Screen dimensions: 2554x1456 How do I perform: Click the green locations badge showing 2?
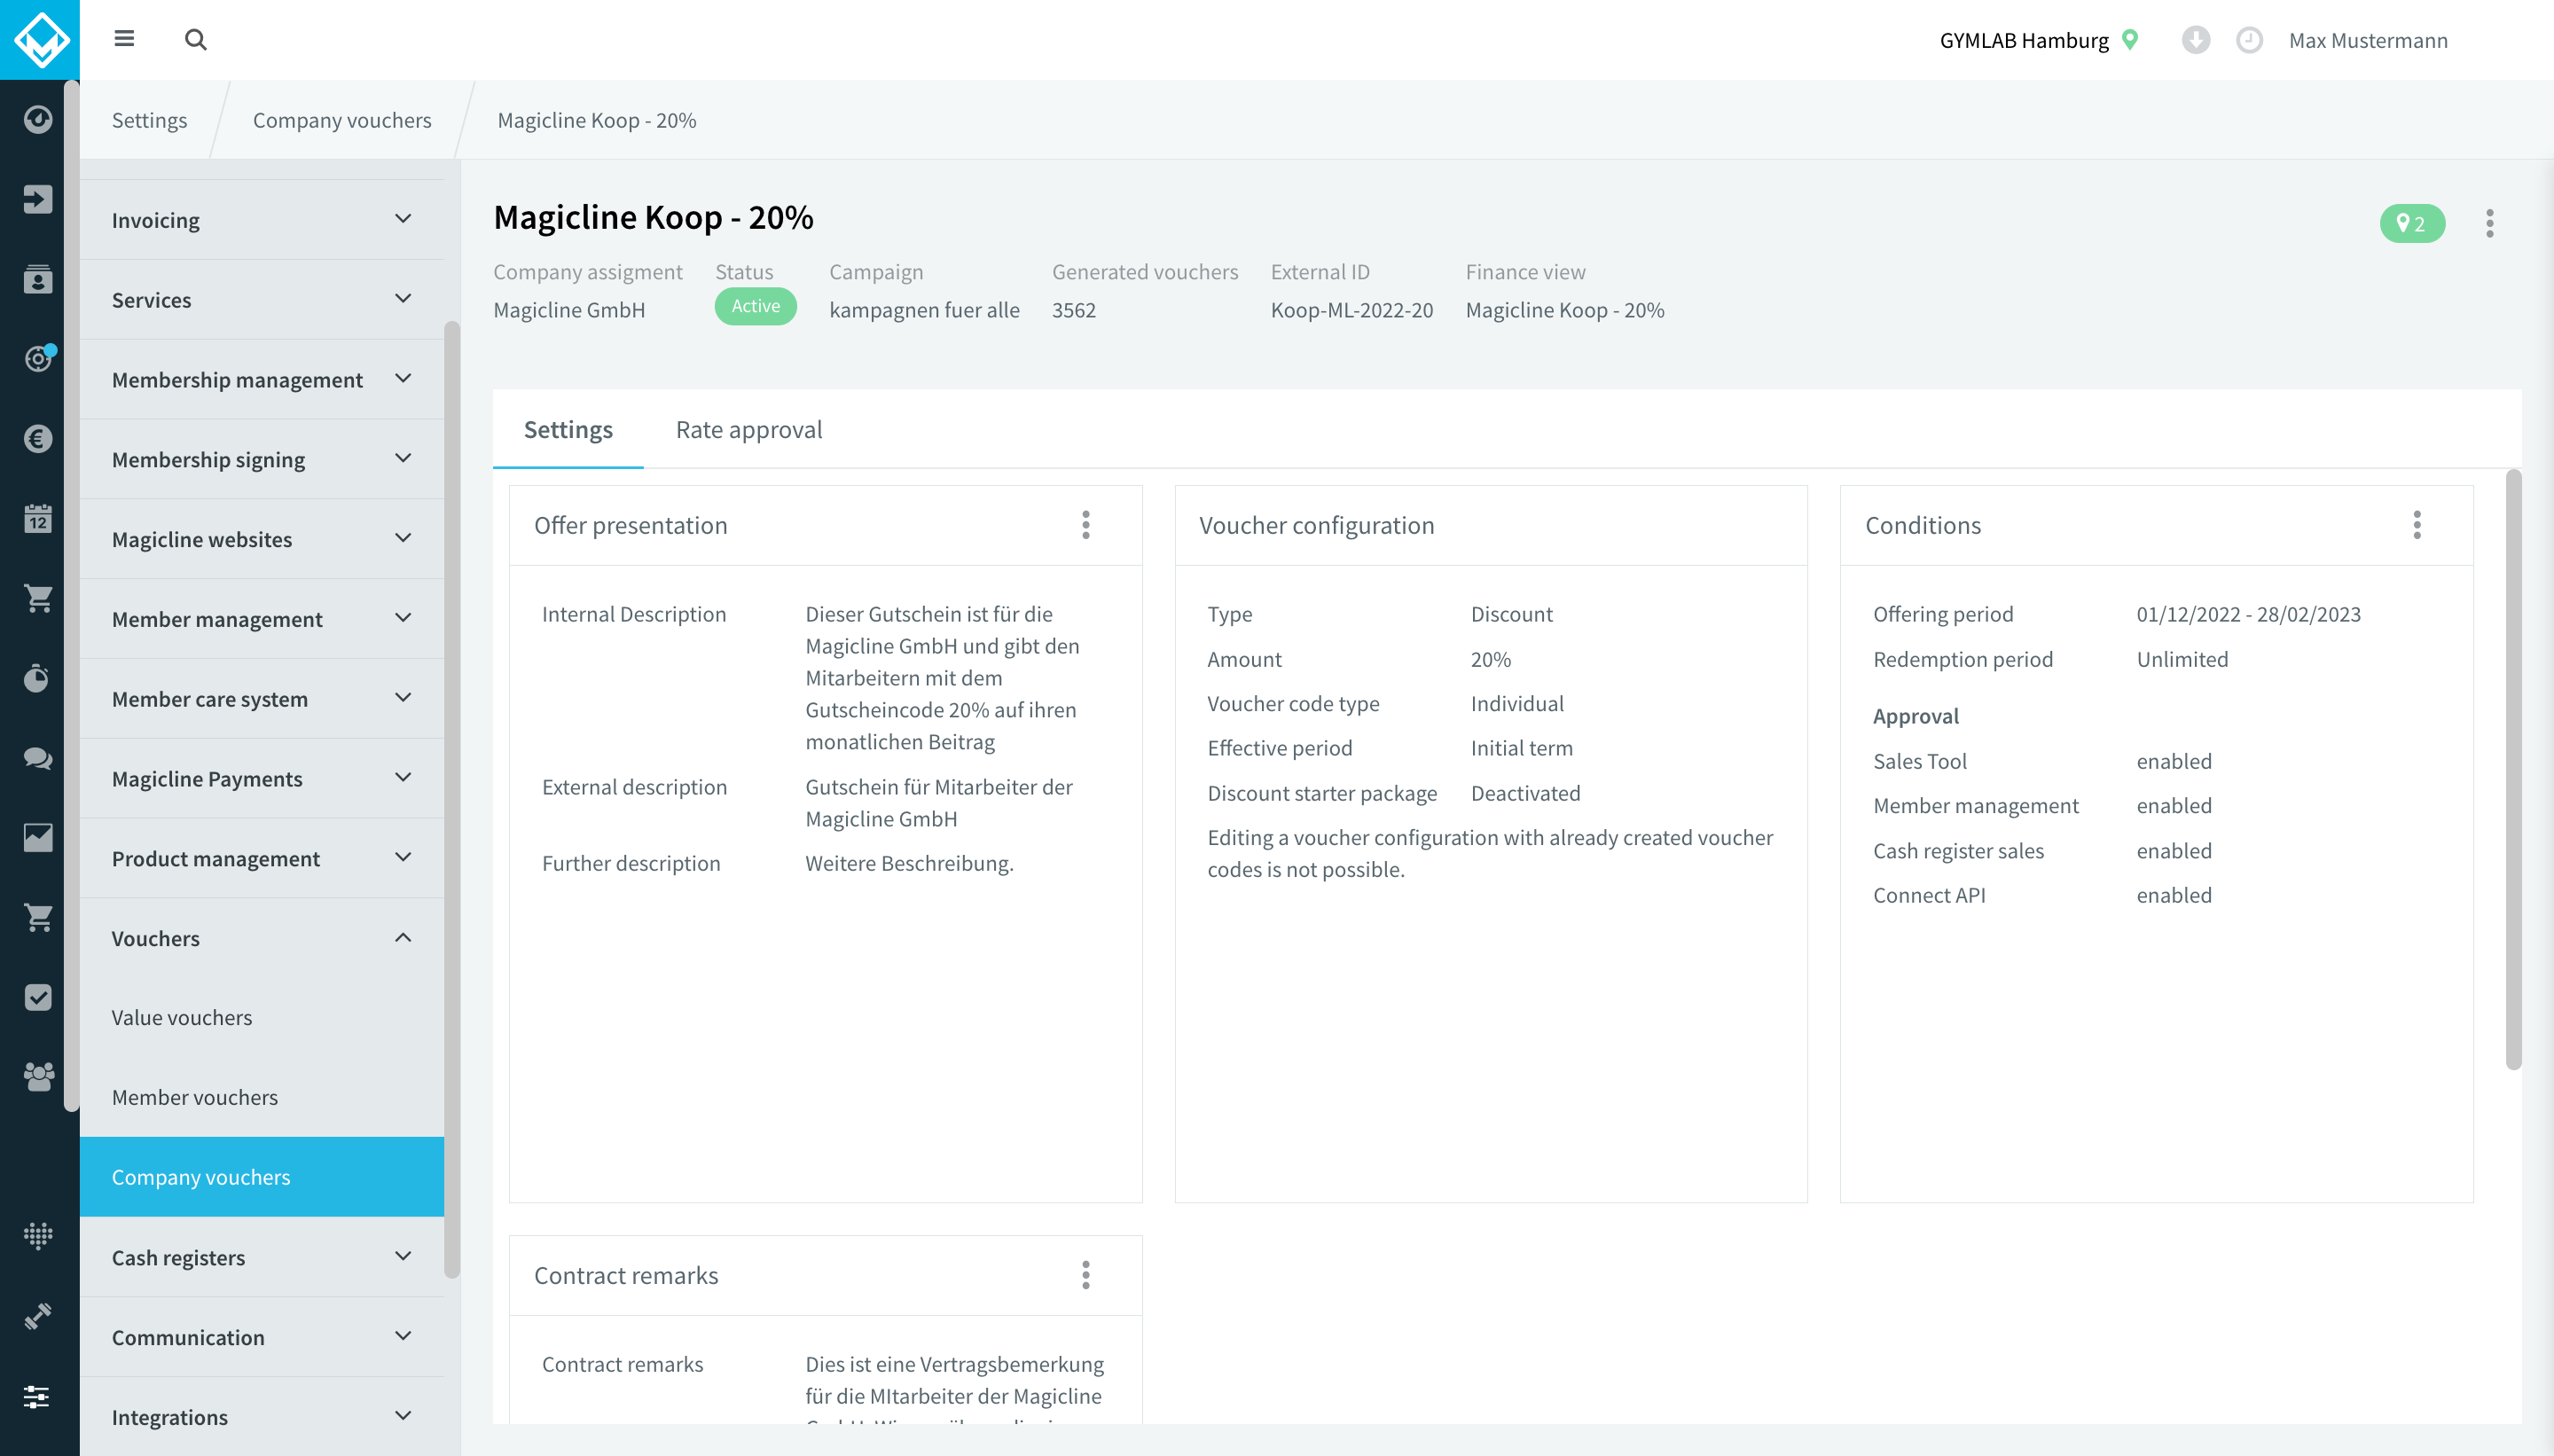(x=2412, y=223)
